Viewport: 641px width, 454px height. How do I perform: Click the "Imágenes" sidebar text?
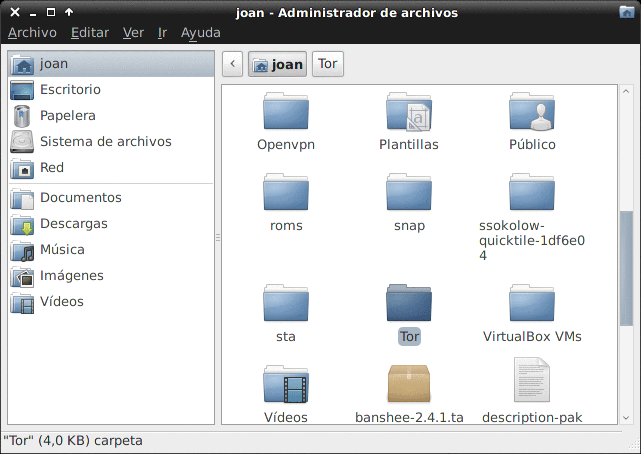click(x=72, y=276)
